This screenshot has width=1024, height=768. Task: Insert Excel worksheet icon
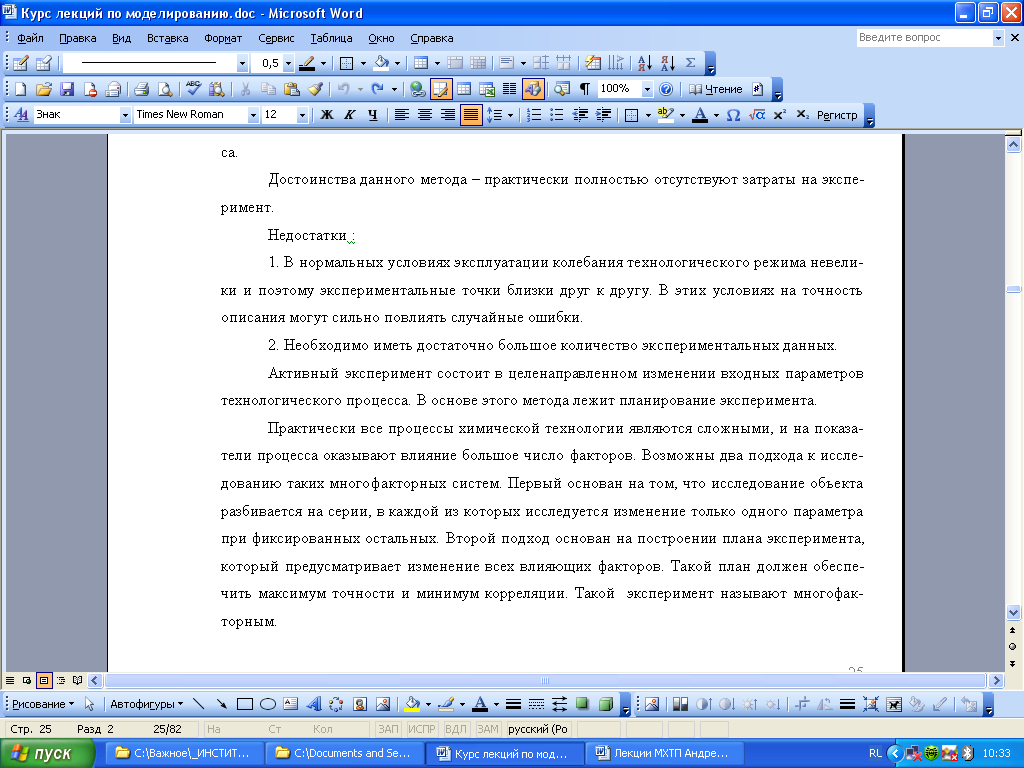tap(487, 89)
